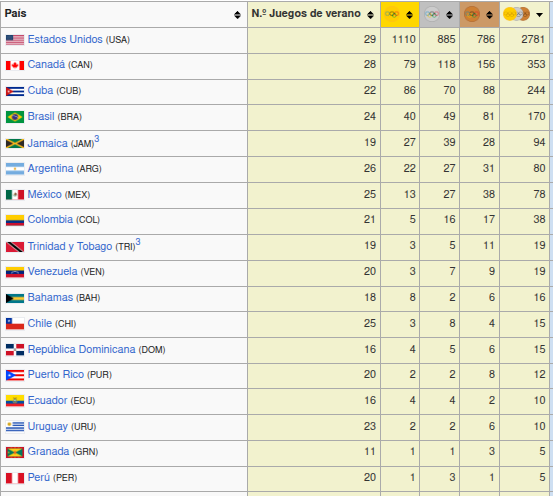The height and width of the screenshot is (496, 553).
Task: Open the México link
Action: [x=44, y=194]
